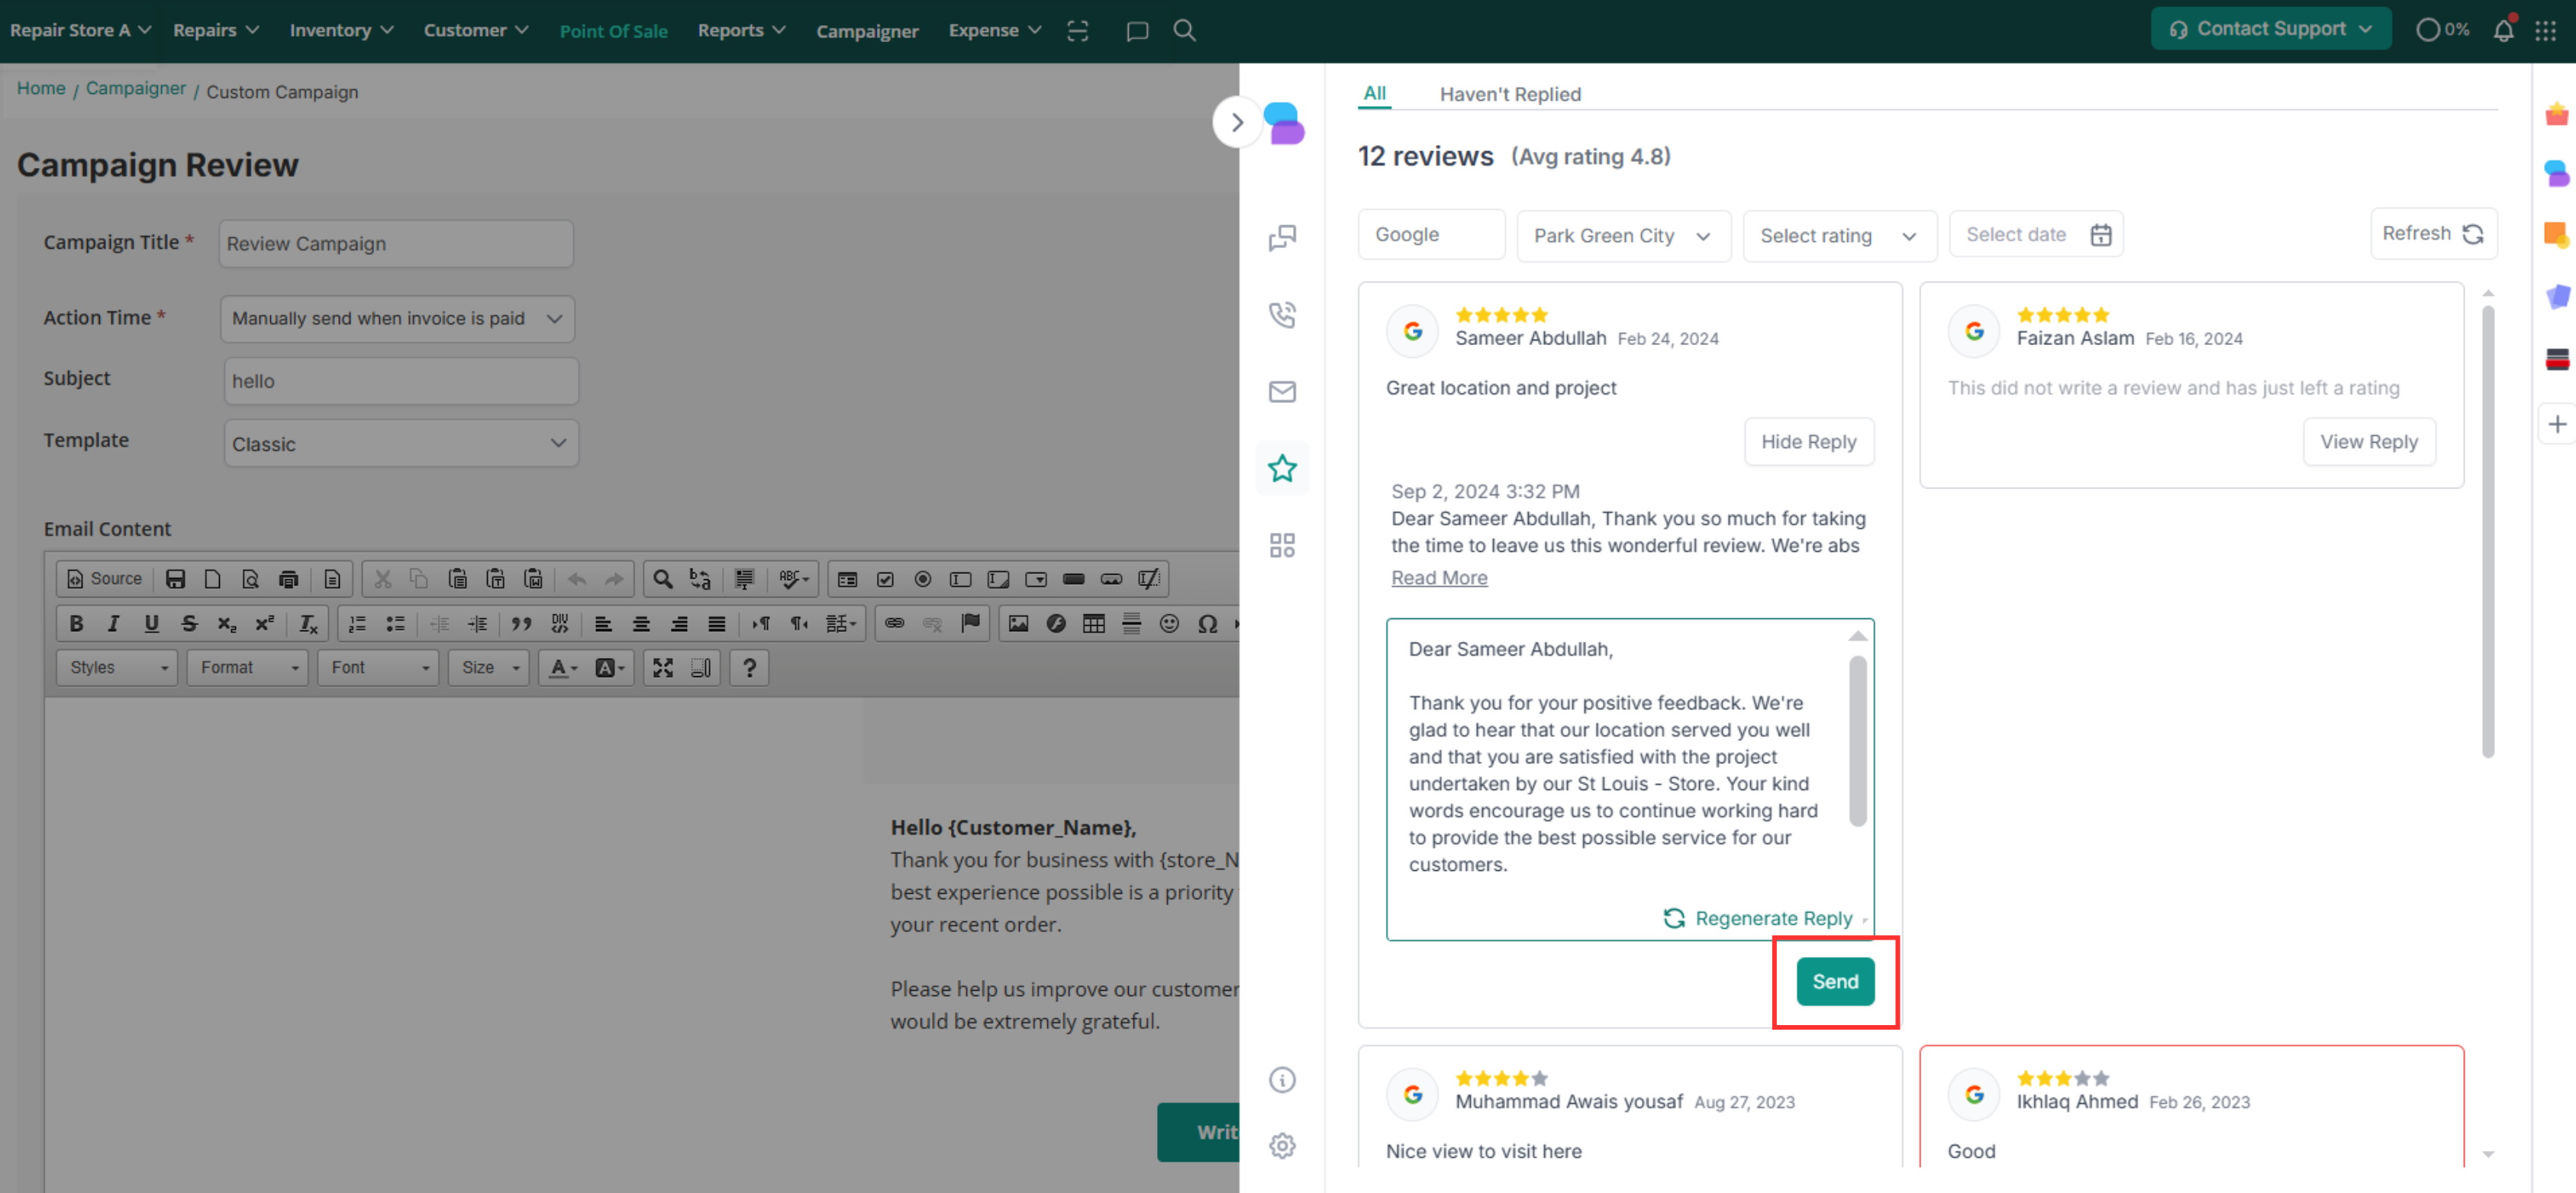2576x1193 pixels.
Task: Click the Create Div Container icon
Action: pos(559,624)
